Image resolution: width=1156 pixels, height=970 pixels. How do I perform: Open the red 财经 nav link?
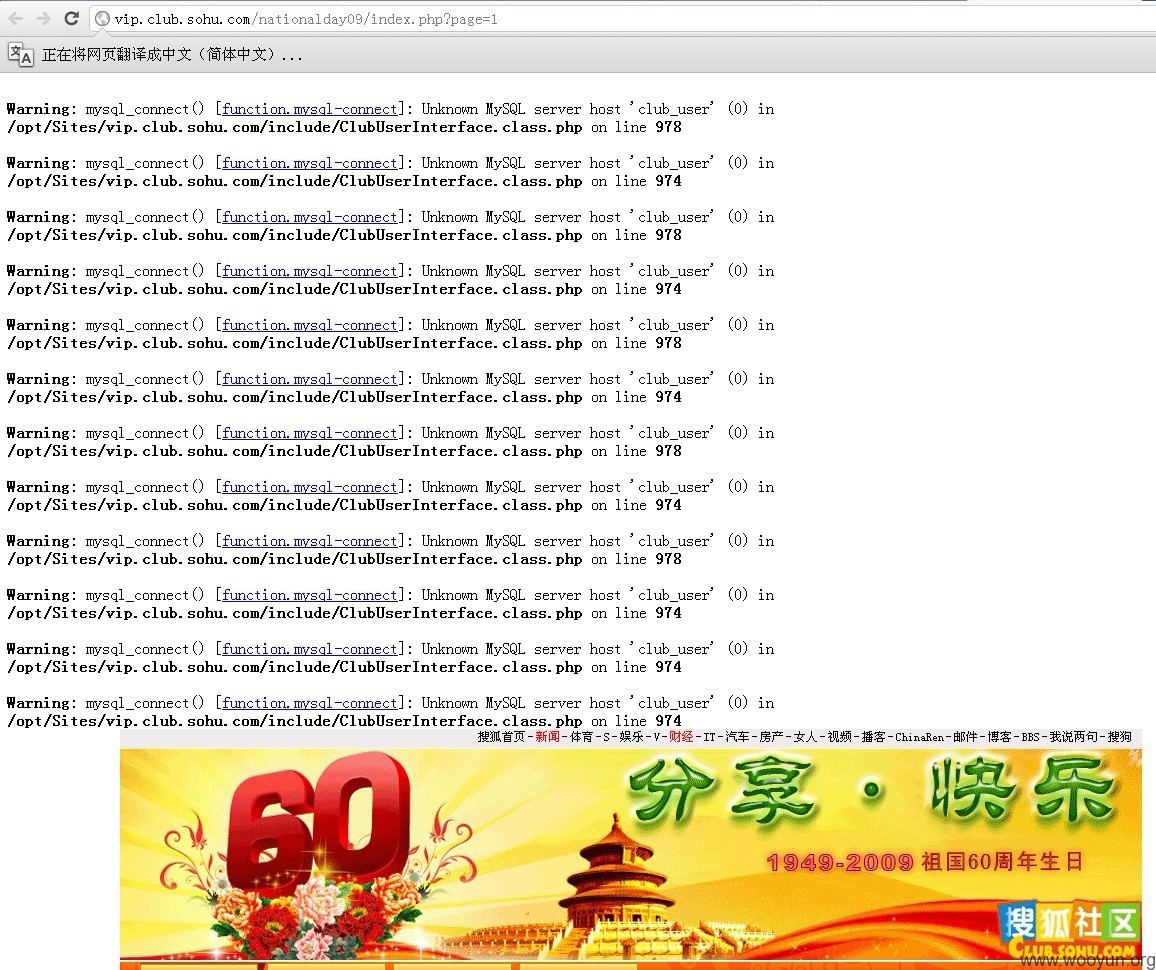(x=681, y=736)
